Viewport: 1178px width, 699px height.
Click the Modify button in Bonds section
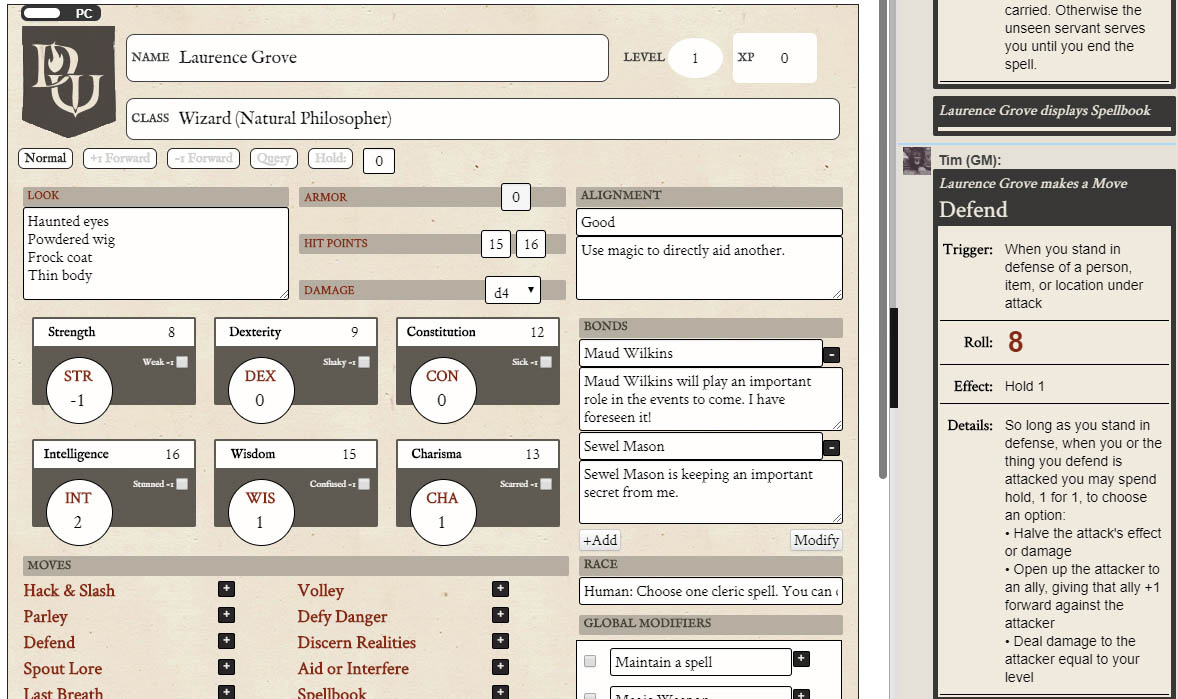coord(815,539)
